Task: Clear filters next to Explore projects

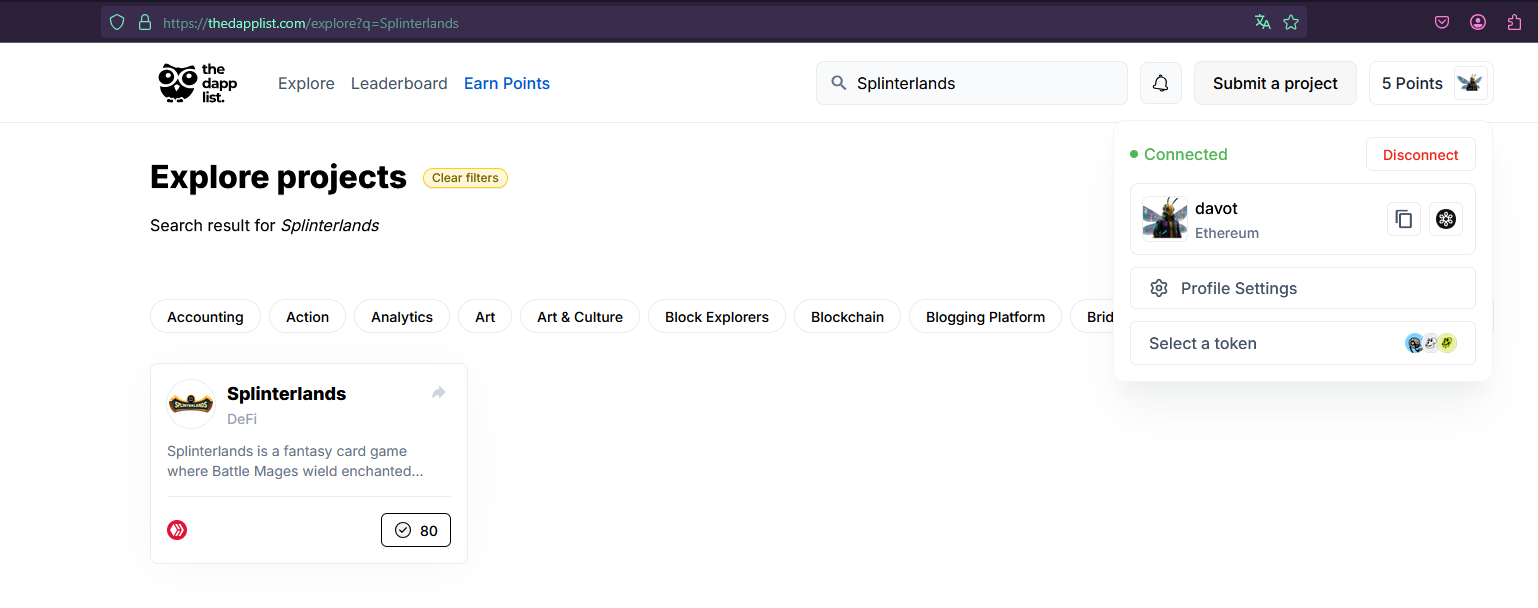Action: [x=465, y=178]
